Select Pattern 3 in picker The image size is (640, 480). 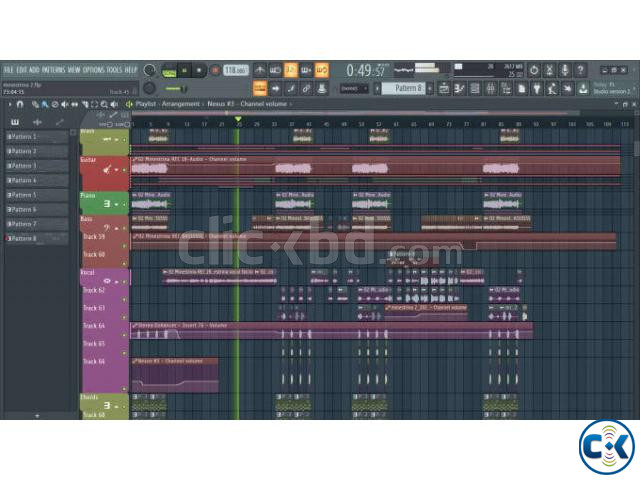37,166
